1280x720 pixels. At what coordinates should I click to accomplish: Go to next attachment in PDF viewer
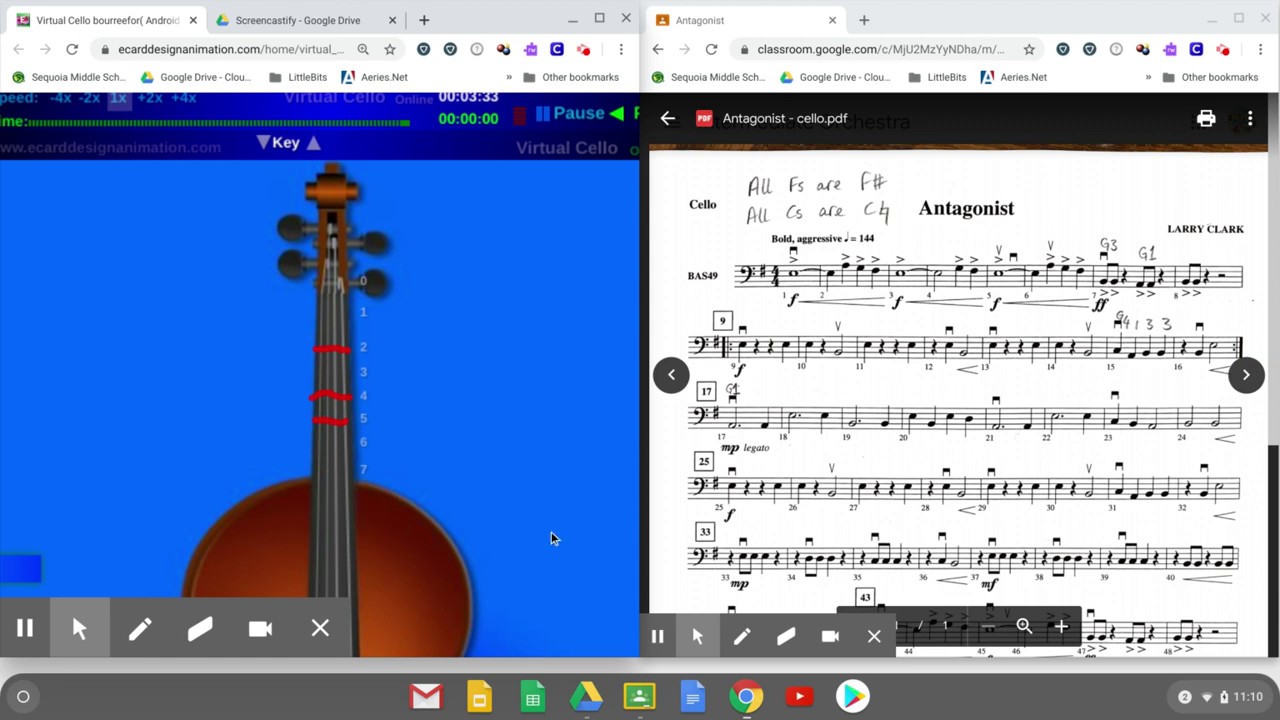coord(1246,375)
